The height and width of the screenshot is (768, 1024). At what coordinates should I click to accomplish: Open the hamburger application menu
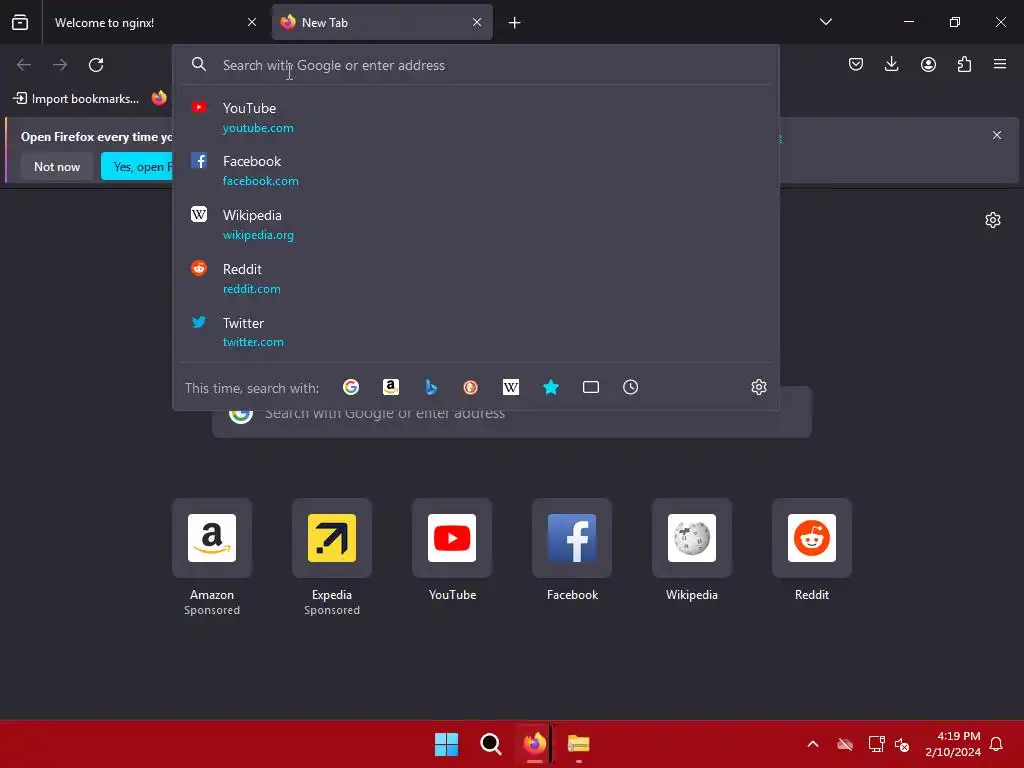pos(1000,64)
